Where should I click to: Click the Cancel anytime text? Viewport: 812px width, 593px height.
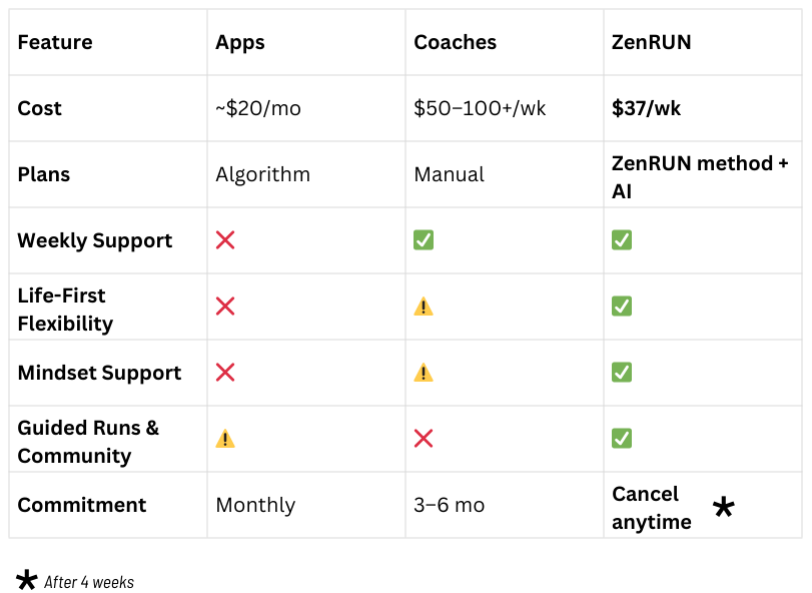coord(651,508)
